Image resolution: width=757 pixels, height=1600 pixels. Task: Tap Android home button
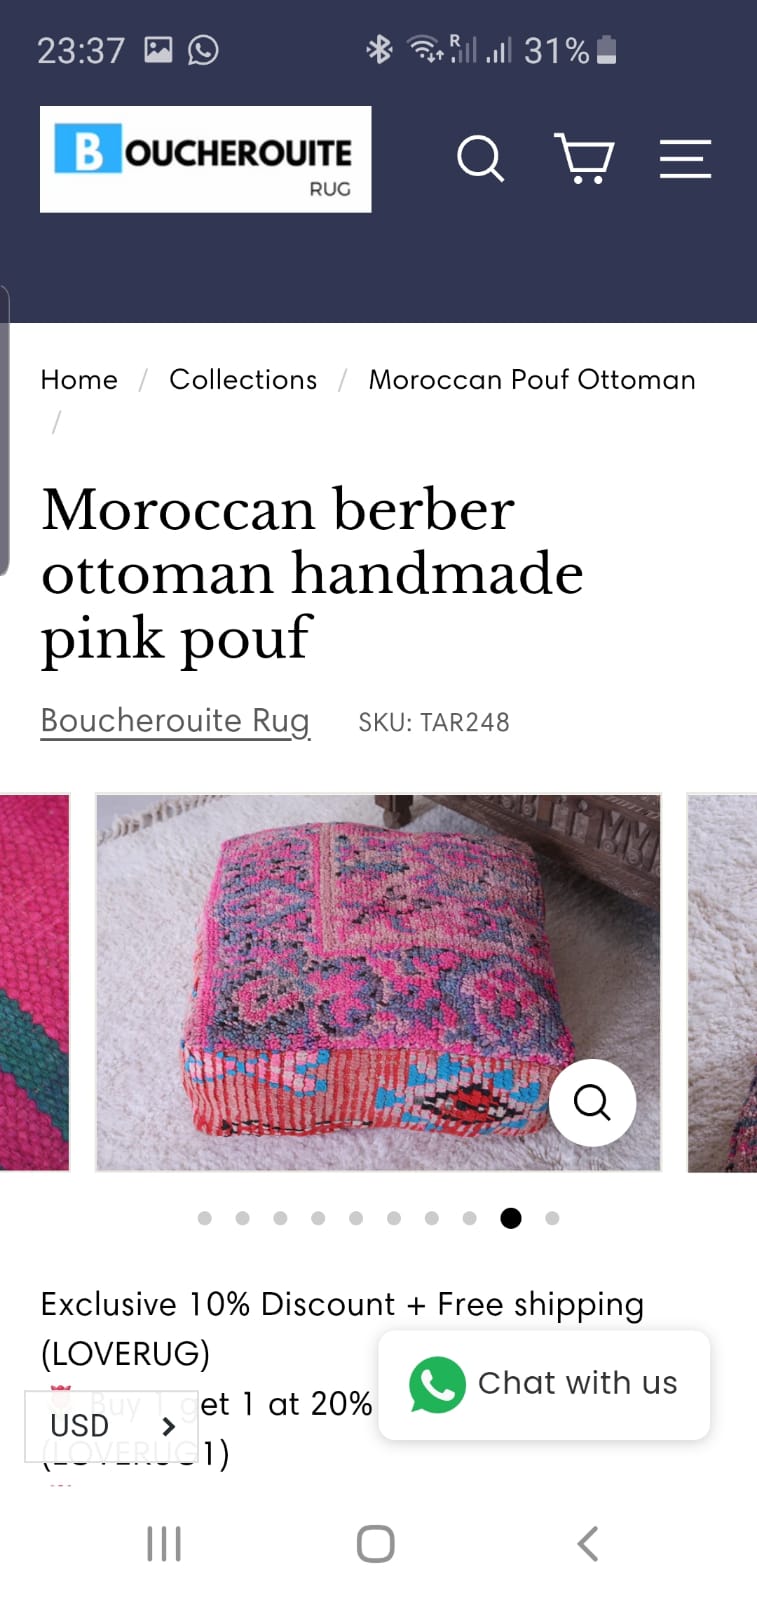(x=376, y=1543)
